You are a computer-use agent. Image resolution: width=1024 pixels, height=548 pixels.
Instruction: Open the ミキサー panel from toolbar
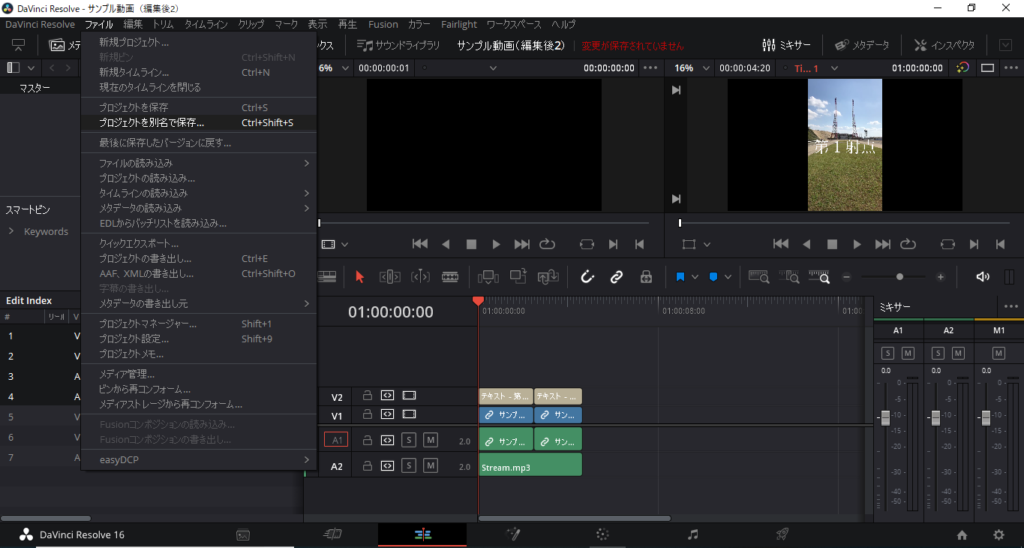[x=786, y=45]
